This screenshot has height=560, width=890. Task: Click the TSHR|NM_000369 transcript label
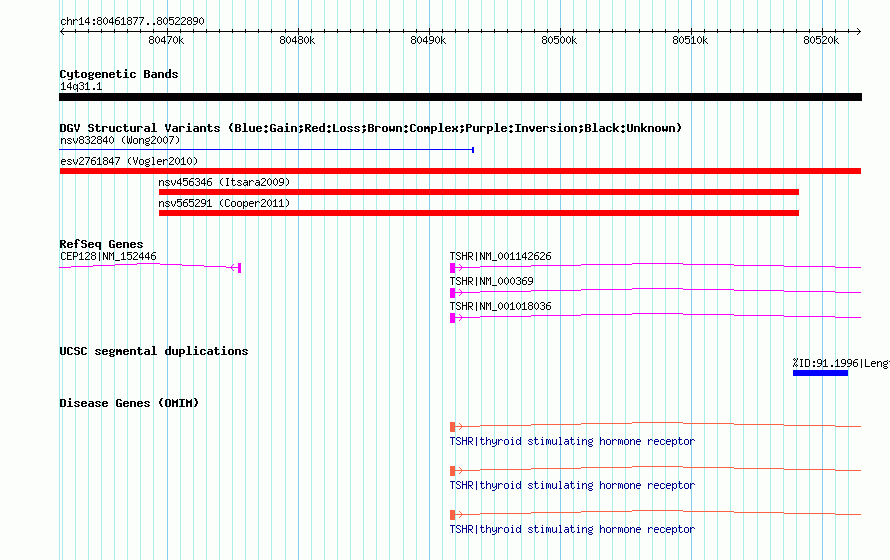tap(492, 281)
